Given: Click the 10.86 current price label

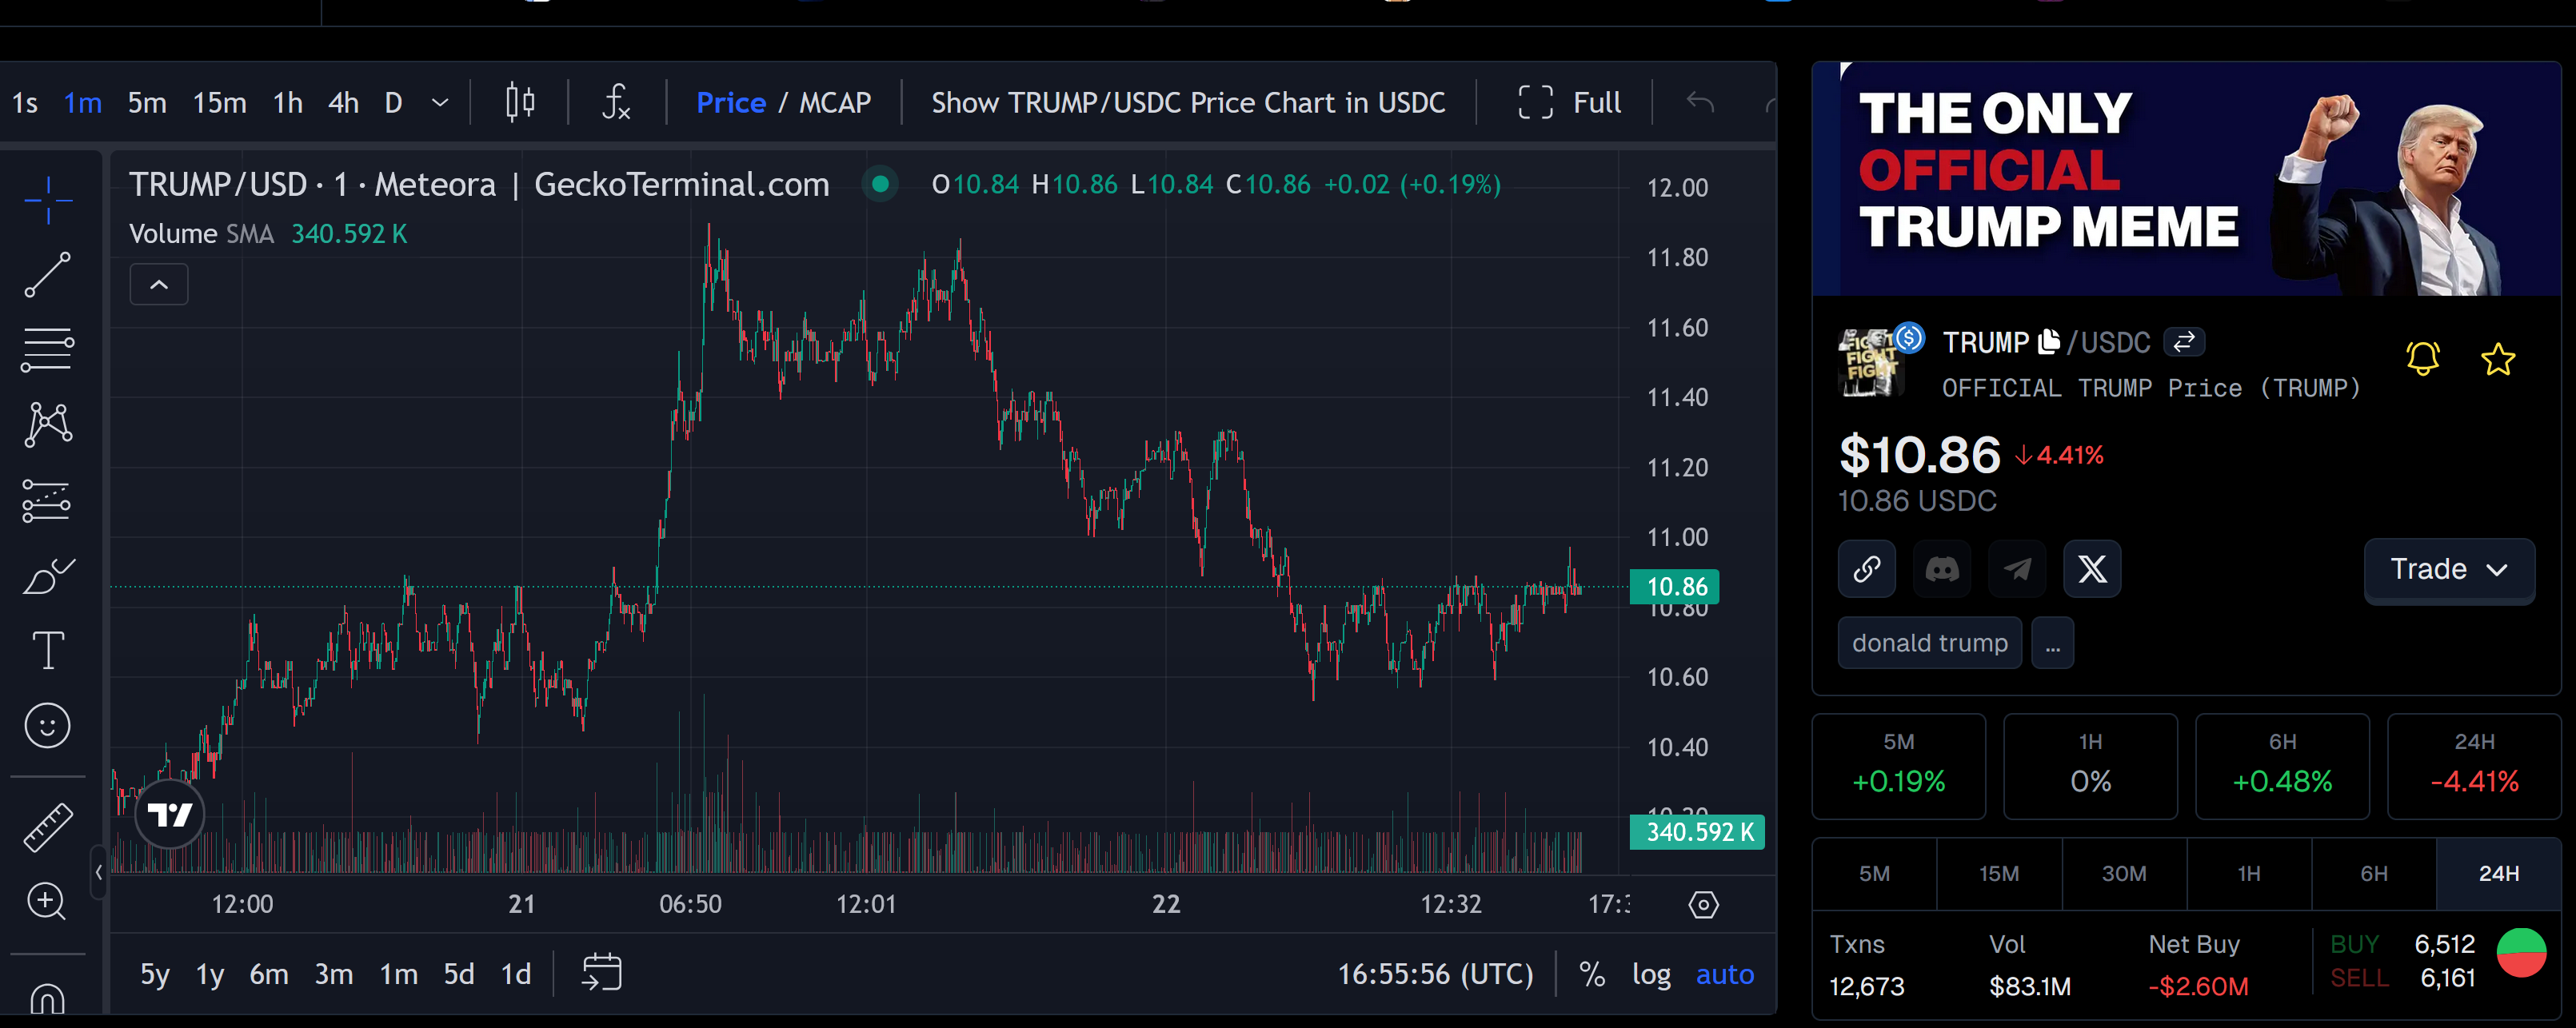Looking at the screenshot, I should [x=1675, y=586].
